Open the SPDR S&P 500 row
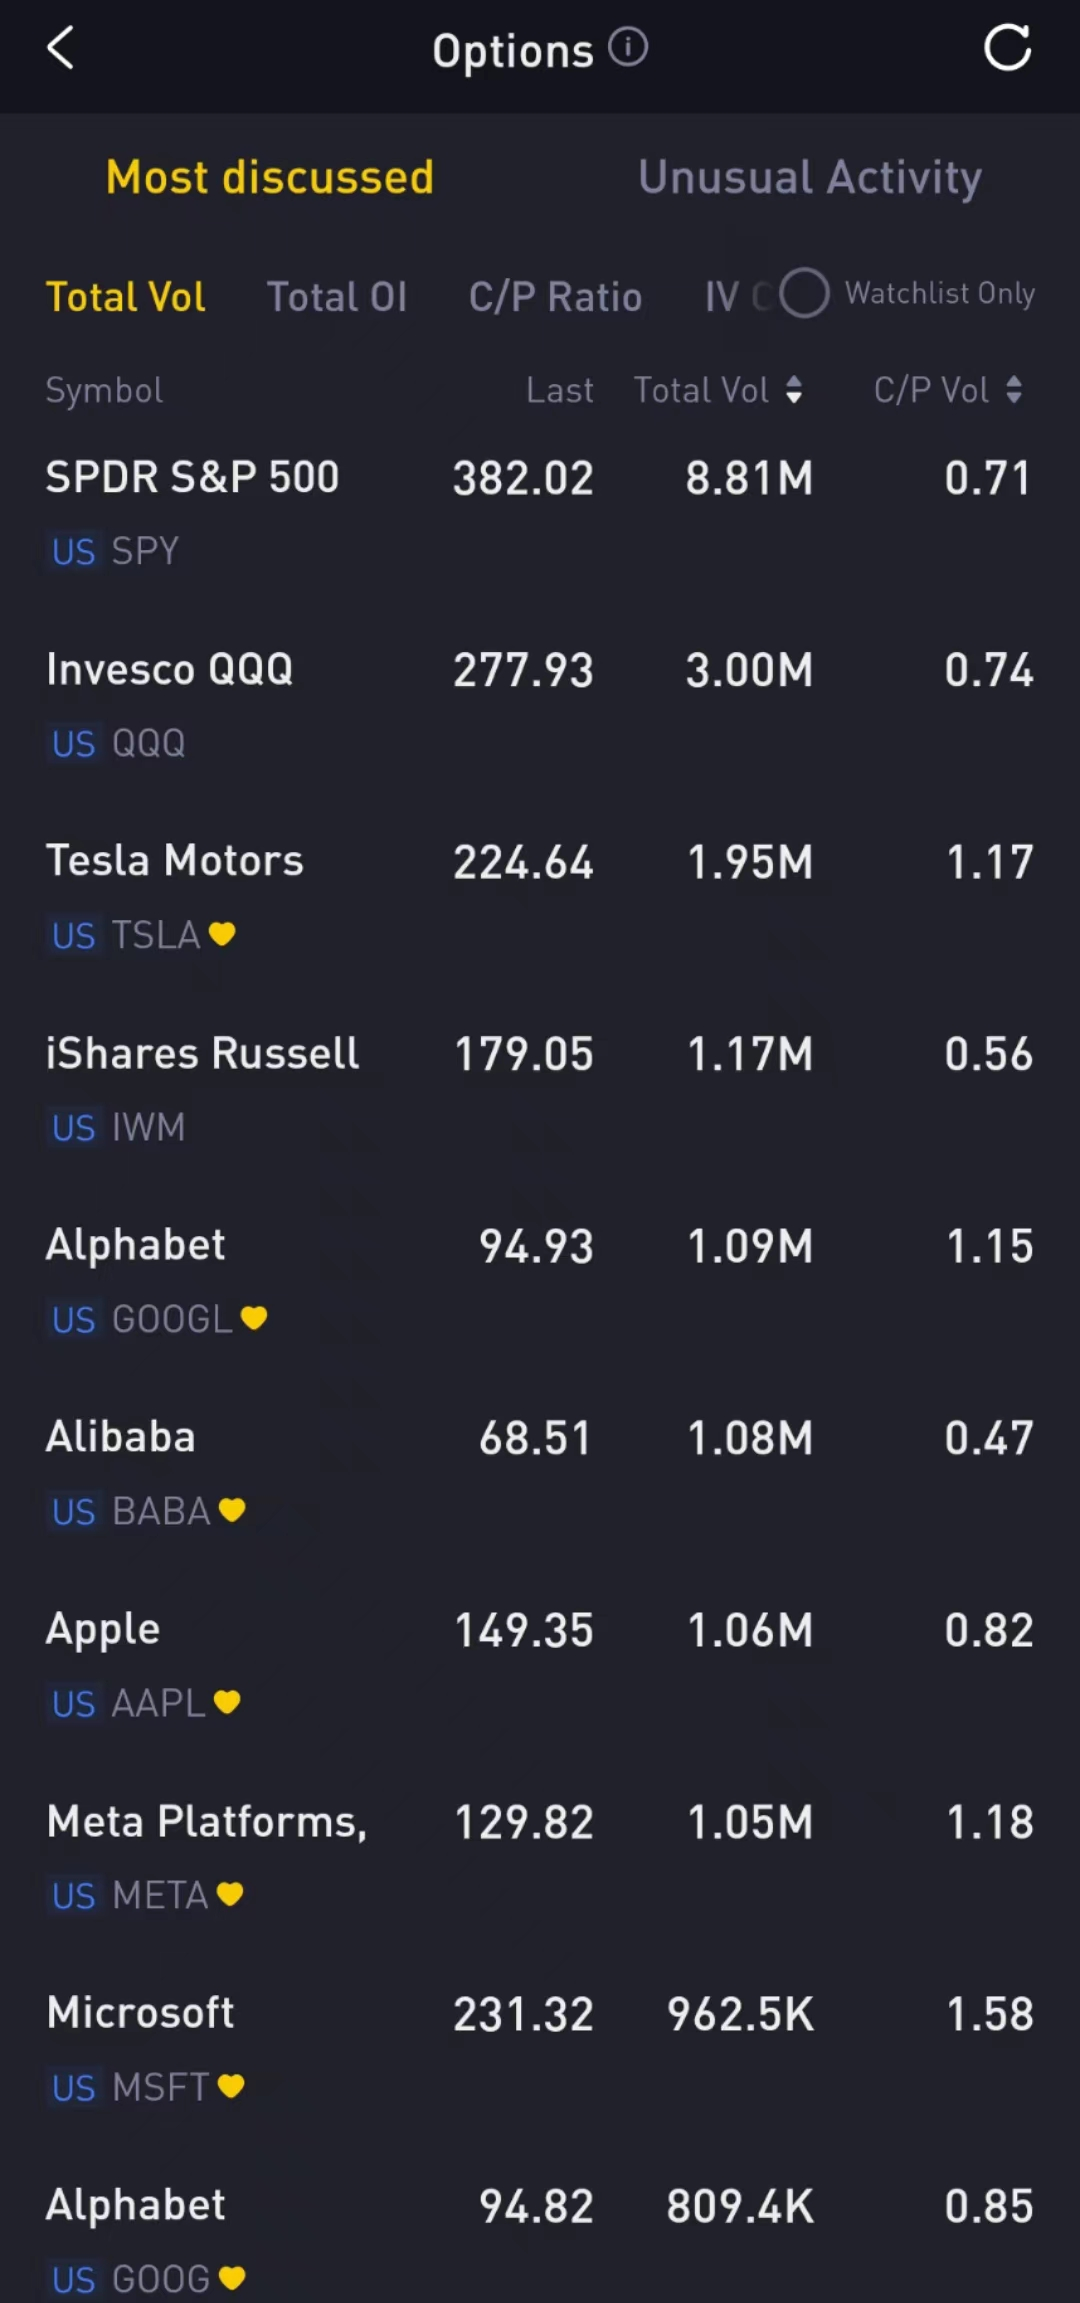 click(540, 512)
